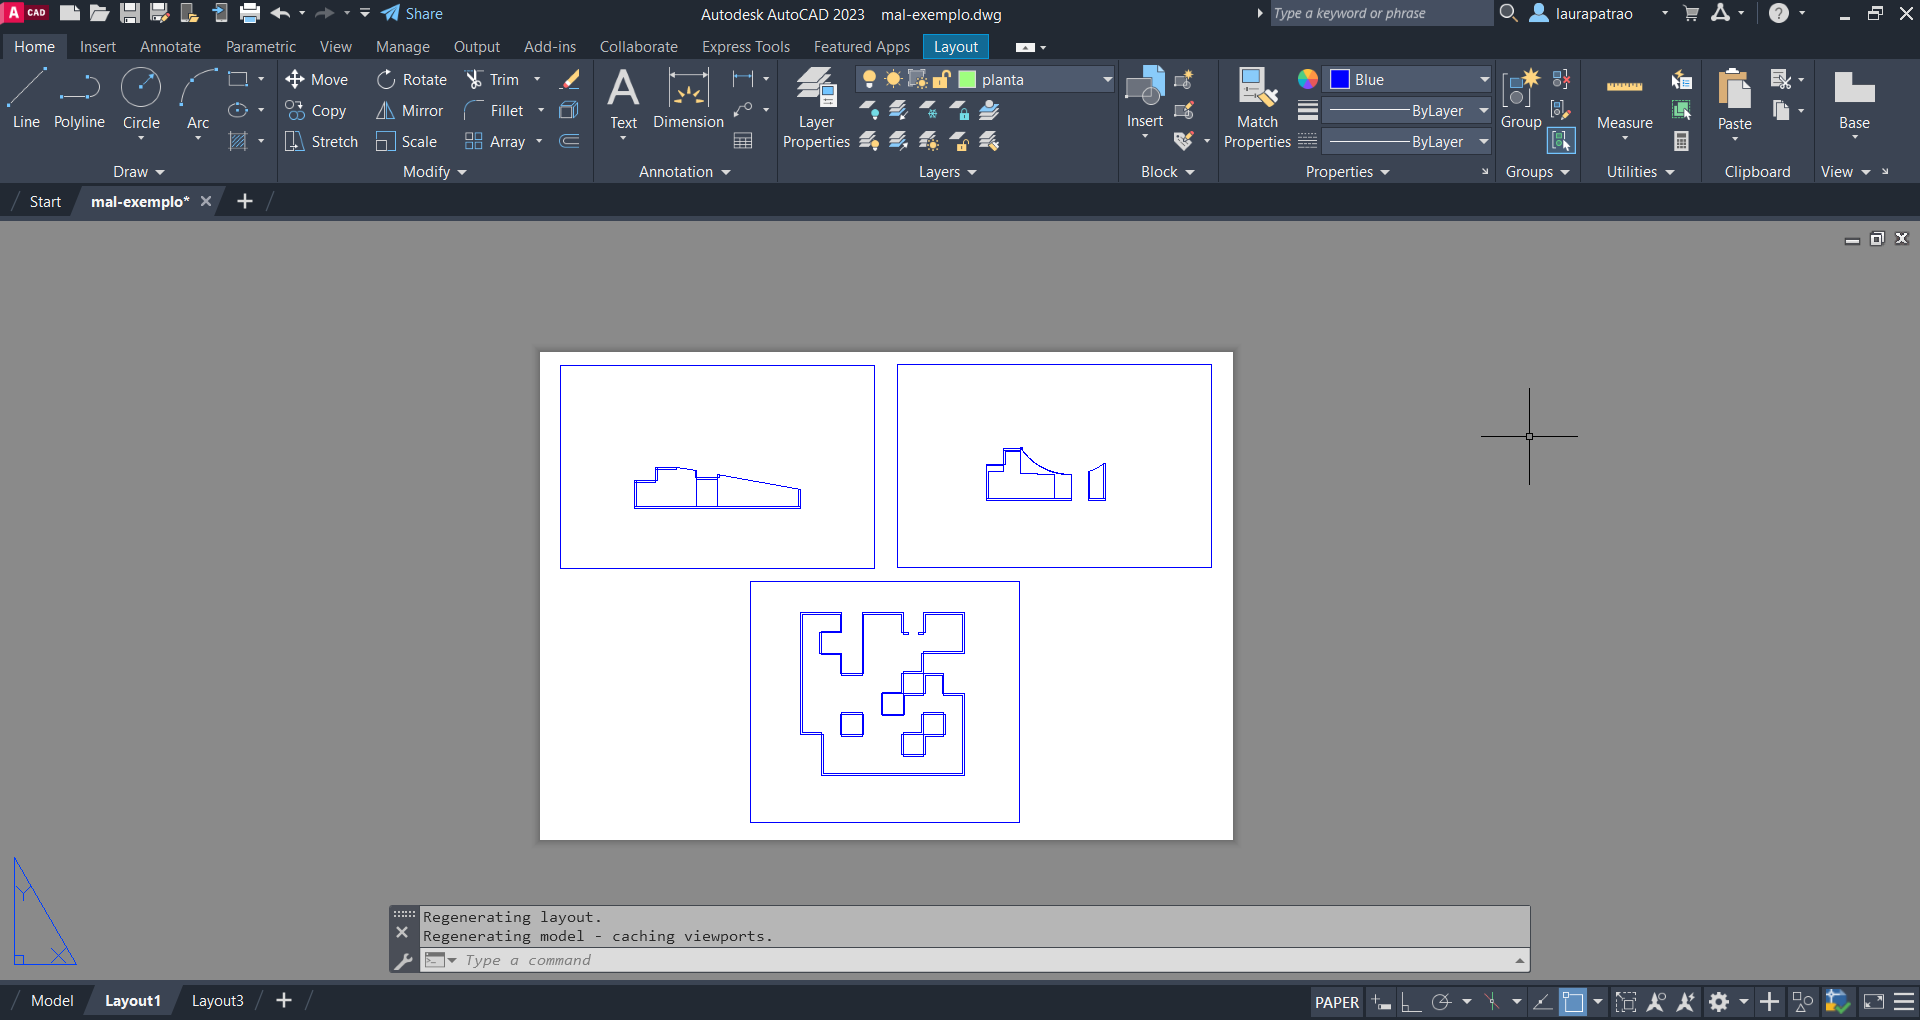Click the Copy tool
Screen dimensions: 1920x1020
pos(316,111)
